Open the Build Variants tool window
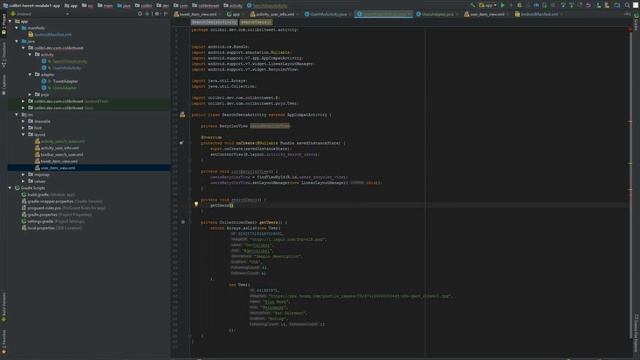640x360 pixels. pos(4,307)
